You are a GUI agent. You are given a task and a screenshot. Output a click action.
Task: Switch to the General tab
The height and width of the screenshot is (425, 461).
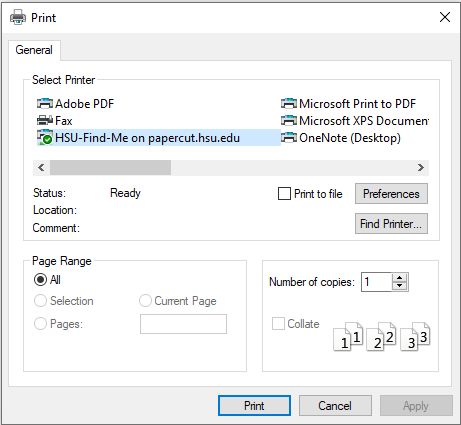click(x=34, y=50)
